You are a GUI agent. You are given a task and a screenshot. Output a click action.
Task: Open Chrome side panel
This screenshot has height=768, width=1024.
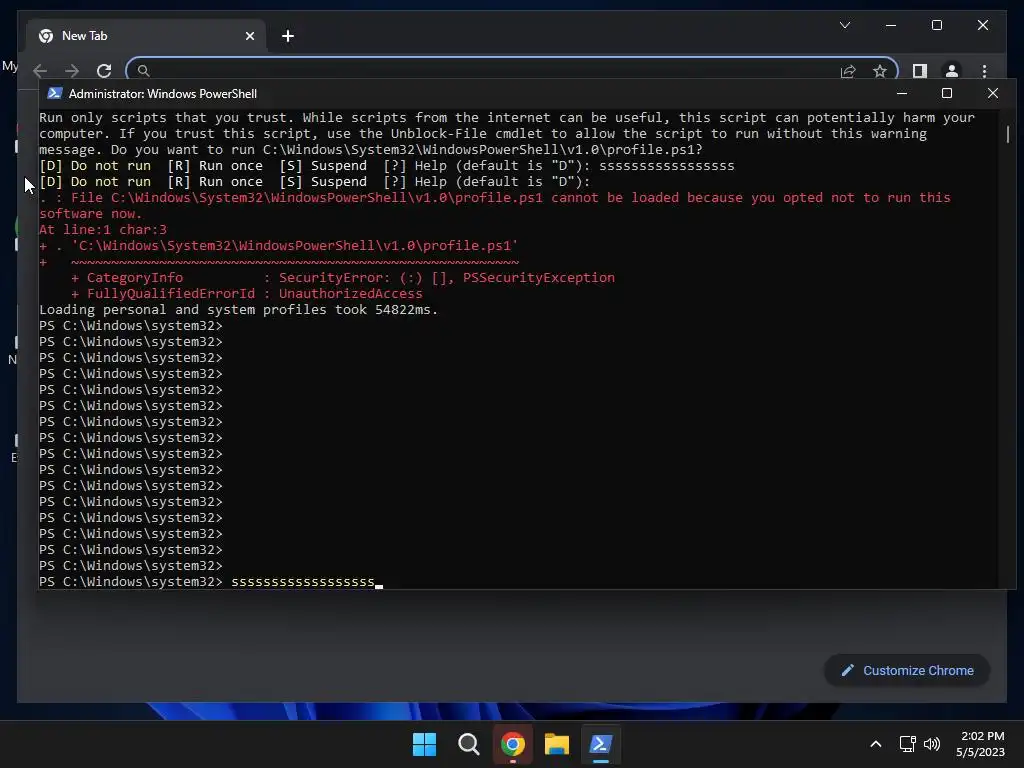click(920, 71)
